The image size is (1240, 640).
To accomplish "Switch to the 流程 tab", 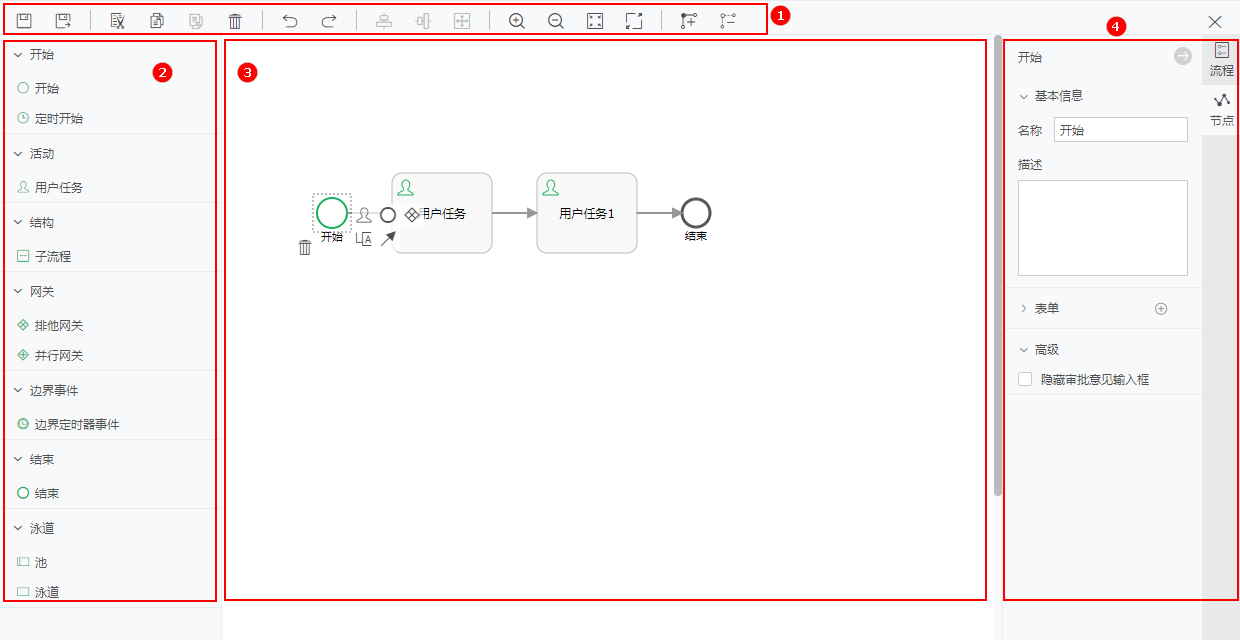I will 1221,60.
